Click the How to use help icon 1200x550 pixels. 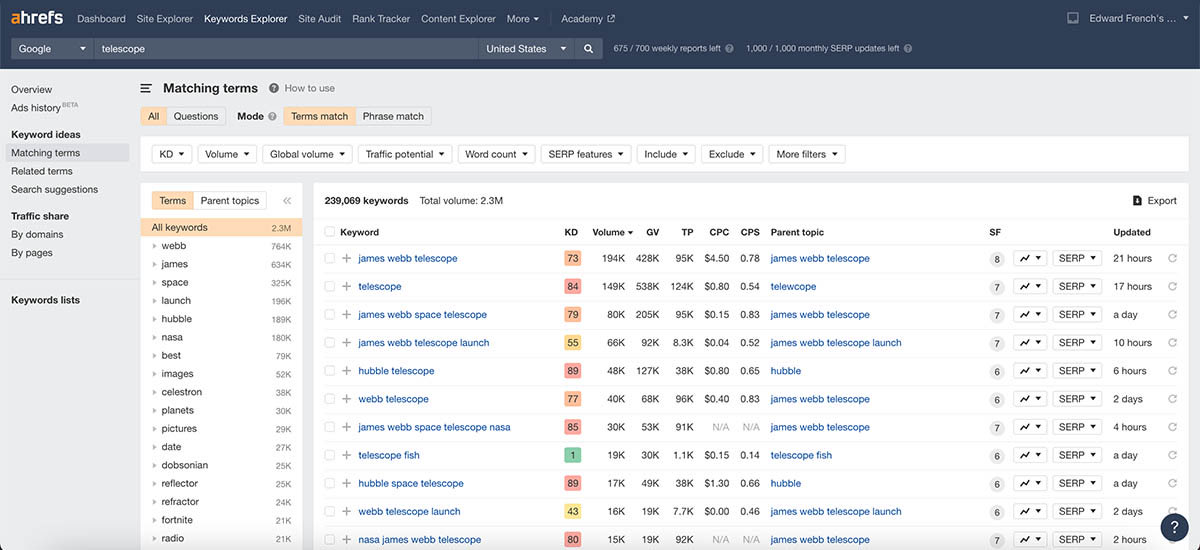274,88
